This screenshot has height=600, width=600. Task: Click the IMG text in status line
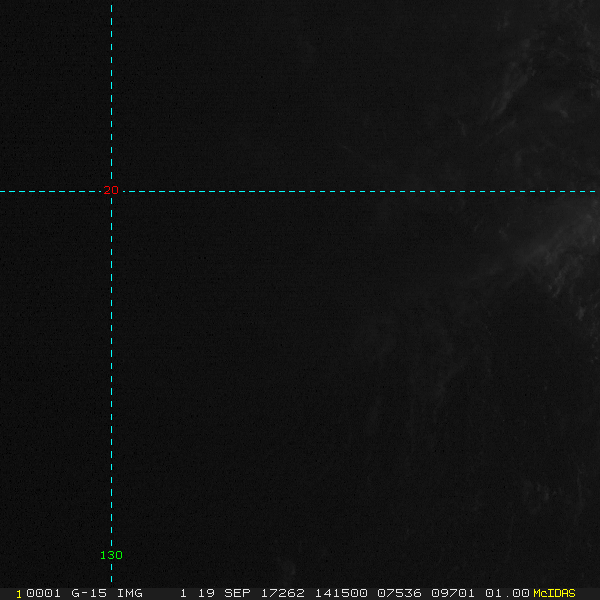(129, 593)
